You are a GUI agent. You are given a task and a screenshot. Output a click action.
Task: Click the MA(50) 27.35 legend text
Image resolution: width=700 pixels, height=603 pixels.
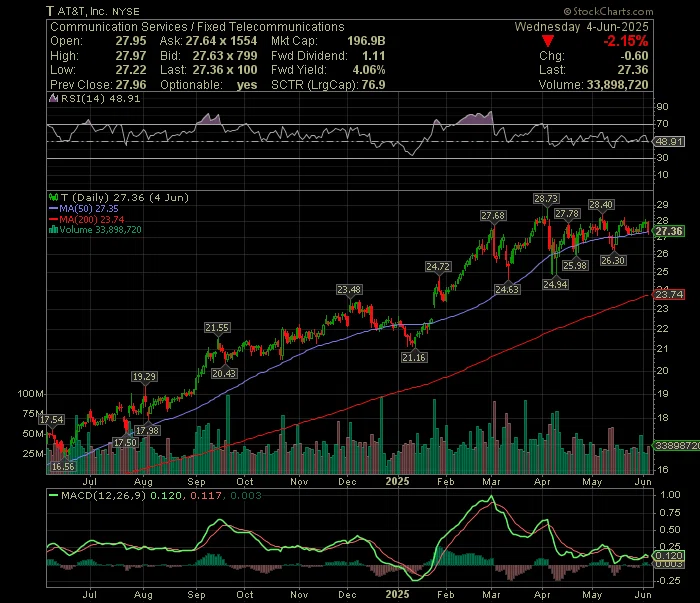click(89, 209)
